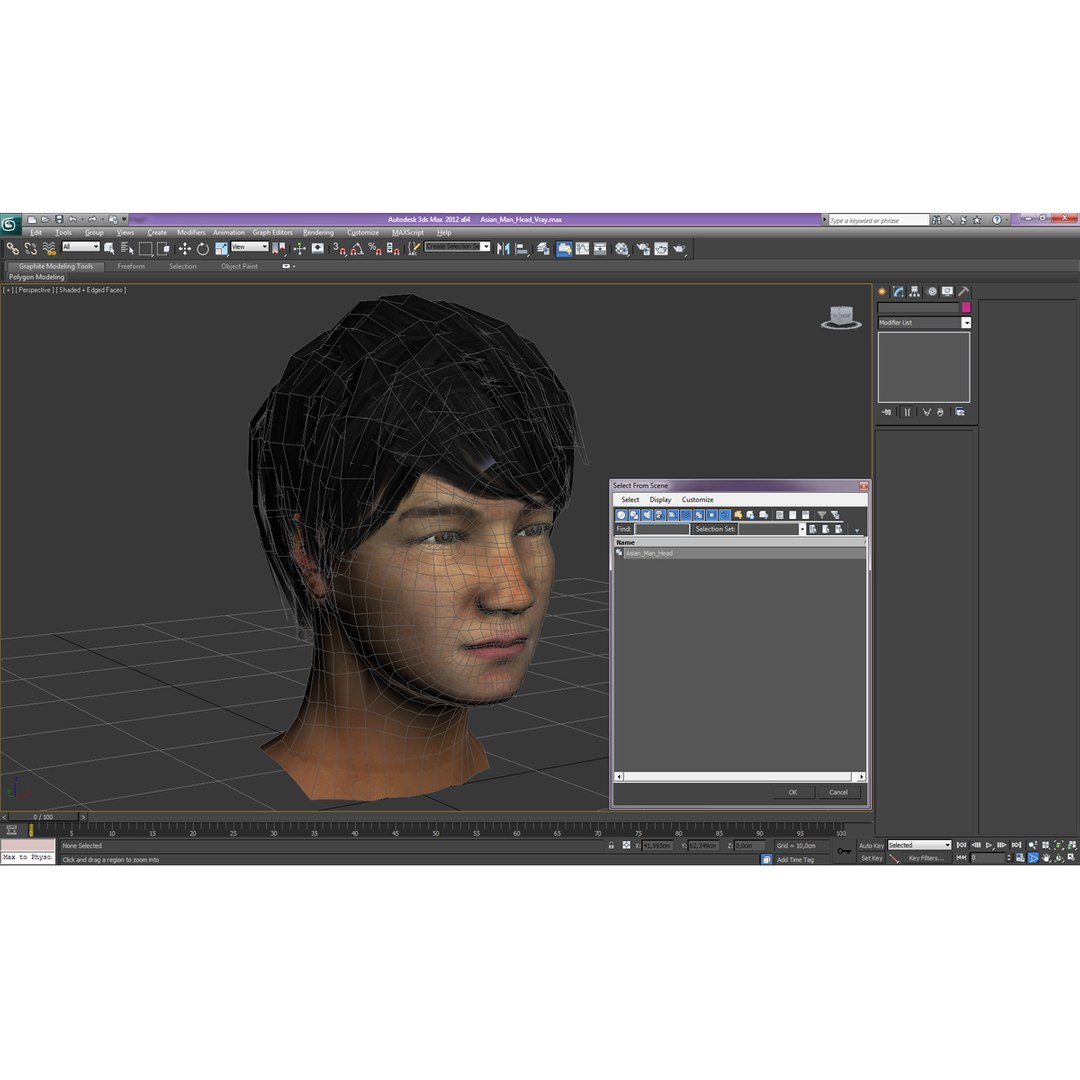Screen dimensions: 1080x1080
Task: Toggle Display Cameras filter in Select From Scene
Action: tap(660, 515)
